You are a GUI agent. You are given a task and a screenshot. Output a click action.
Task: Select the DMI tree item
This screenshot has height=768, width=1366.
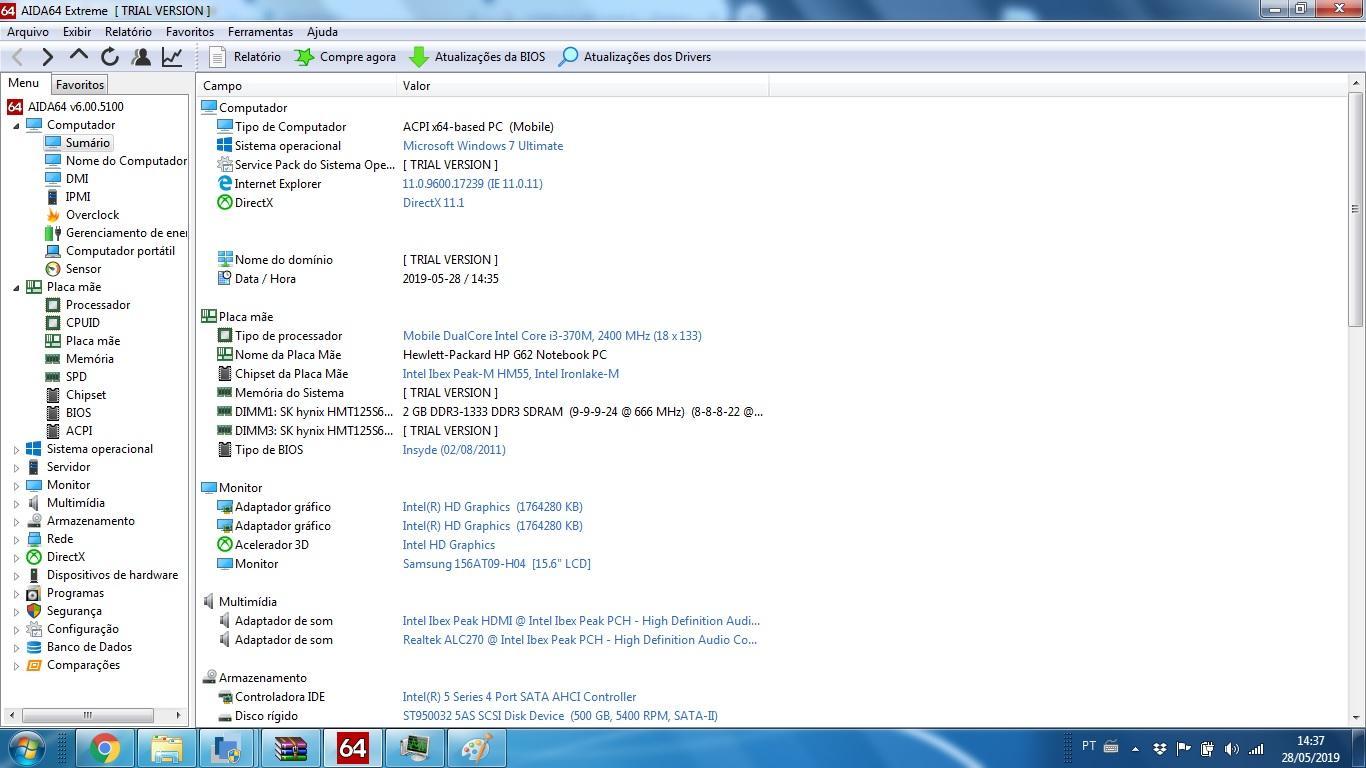point(77,179)
